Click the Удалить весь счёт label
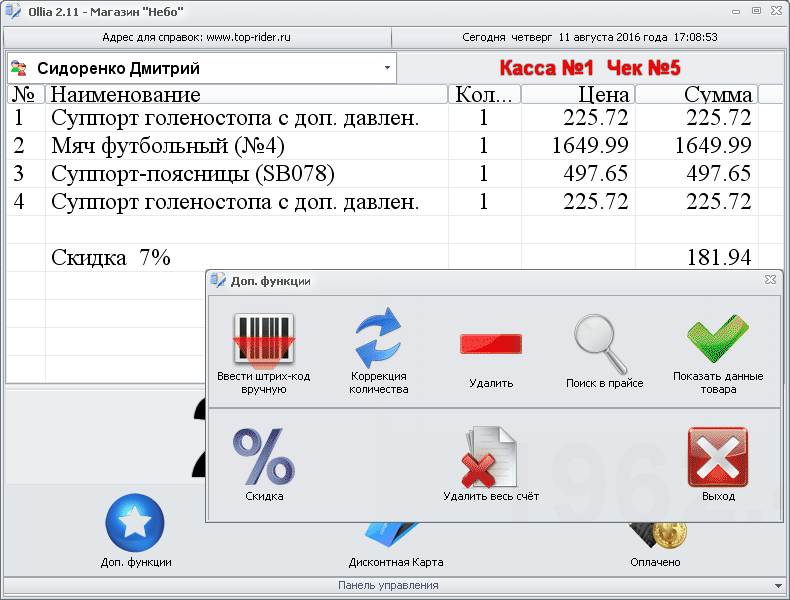 coord(491,496)
